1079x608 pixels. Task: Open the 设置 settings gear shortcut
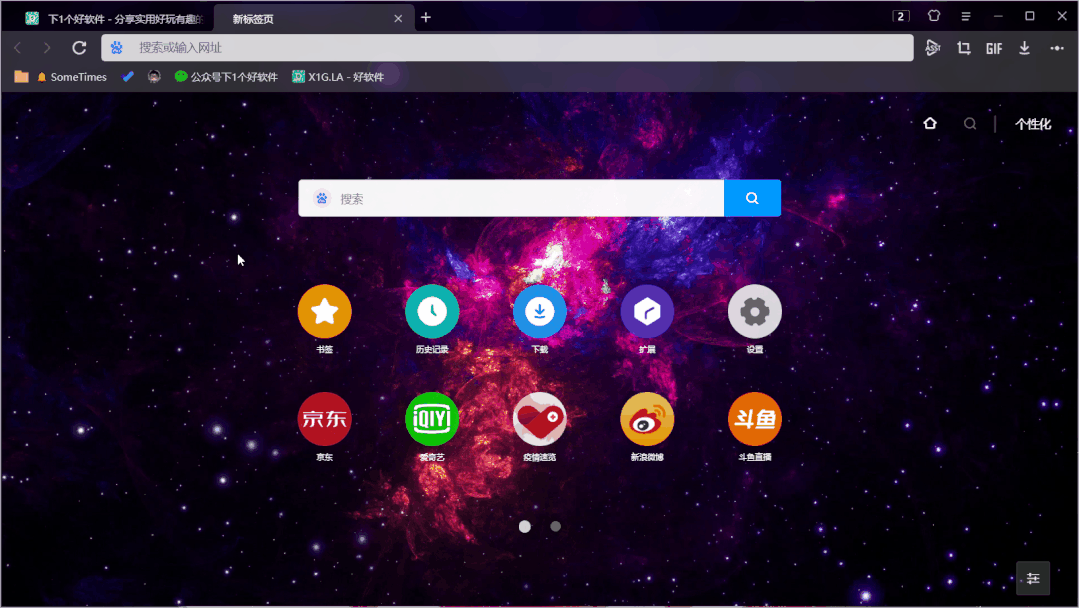click(755, 312)
